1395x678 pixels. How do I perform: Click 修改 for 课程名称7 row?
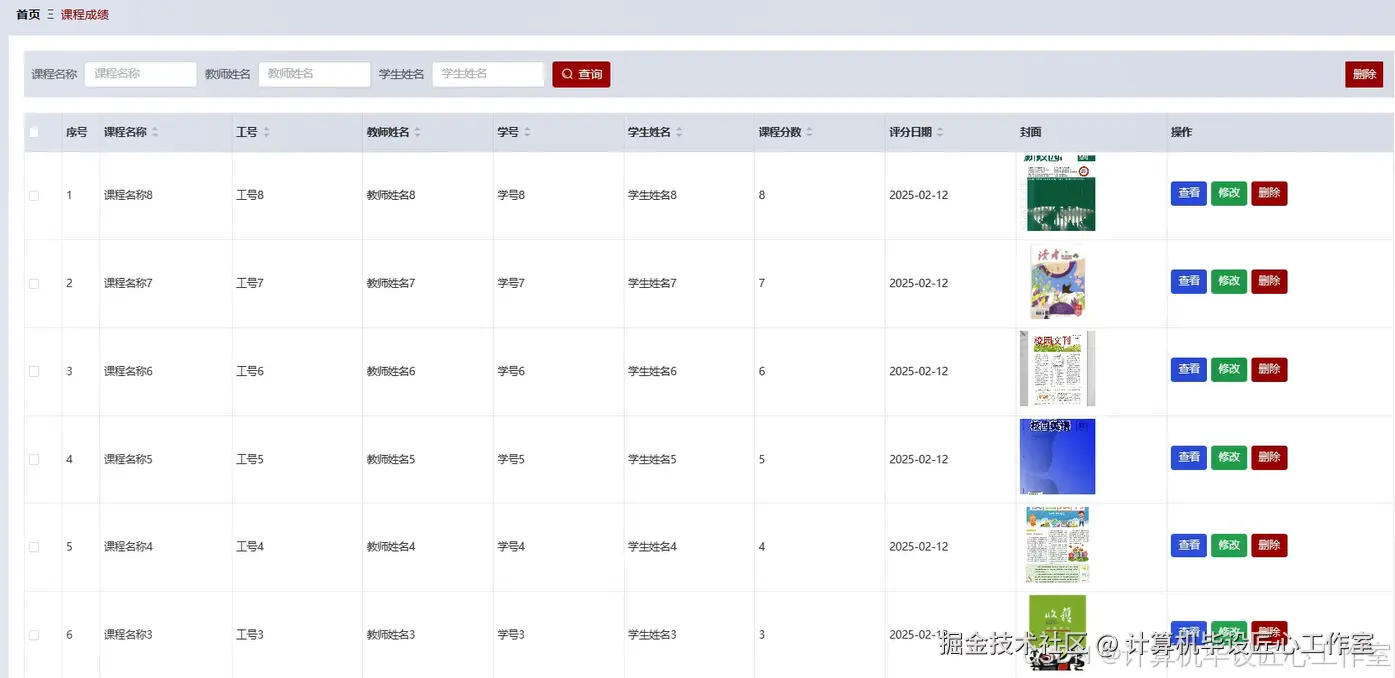pos(1229,281)
